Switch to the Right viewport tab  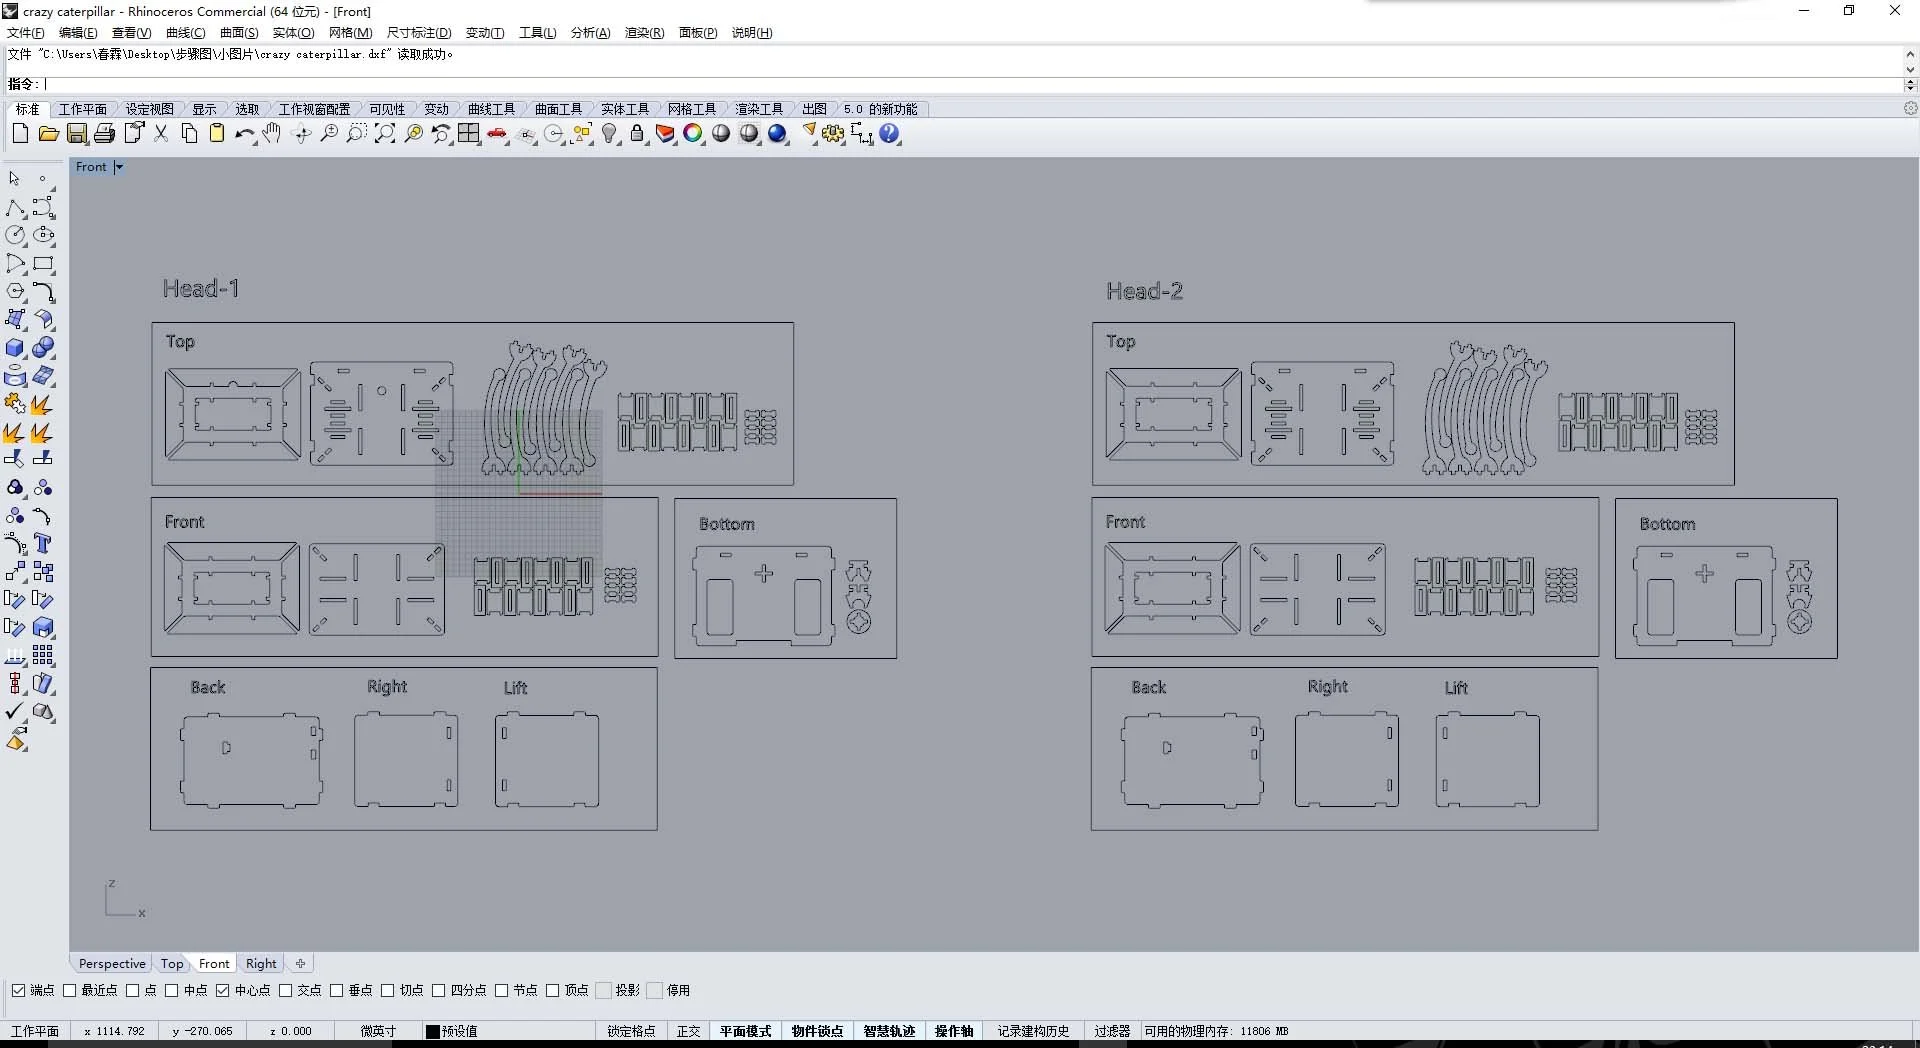coord(261,964)
